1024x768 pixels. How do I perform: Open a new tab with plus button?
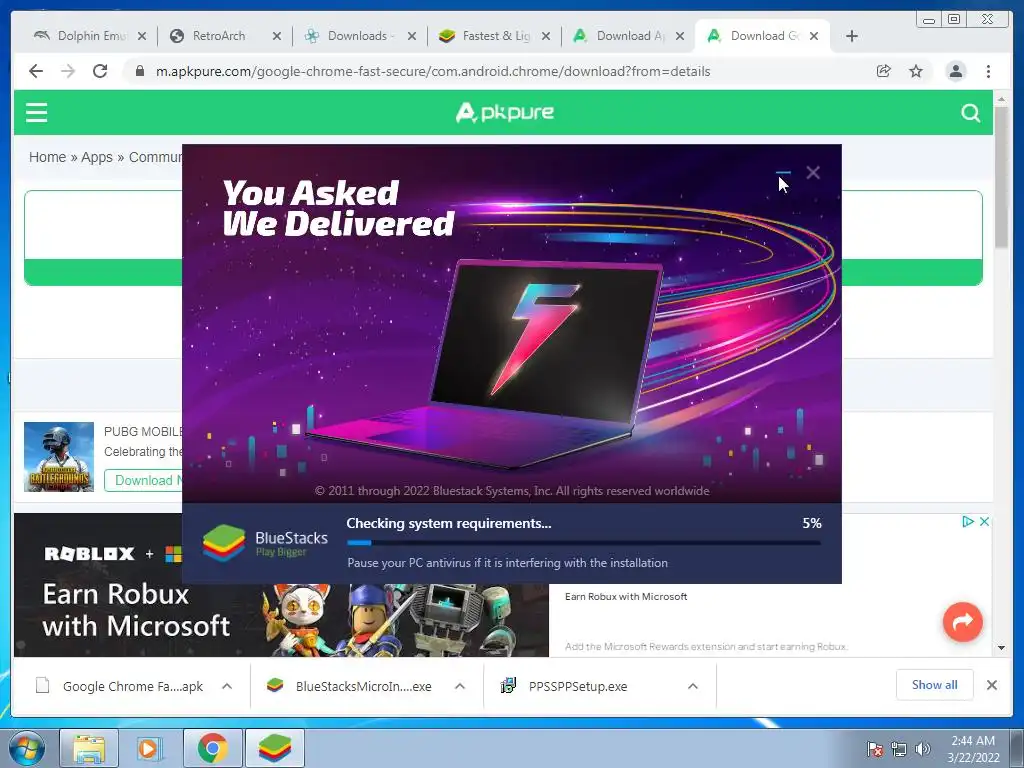852,36
